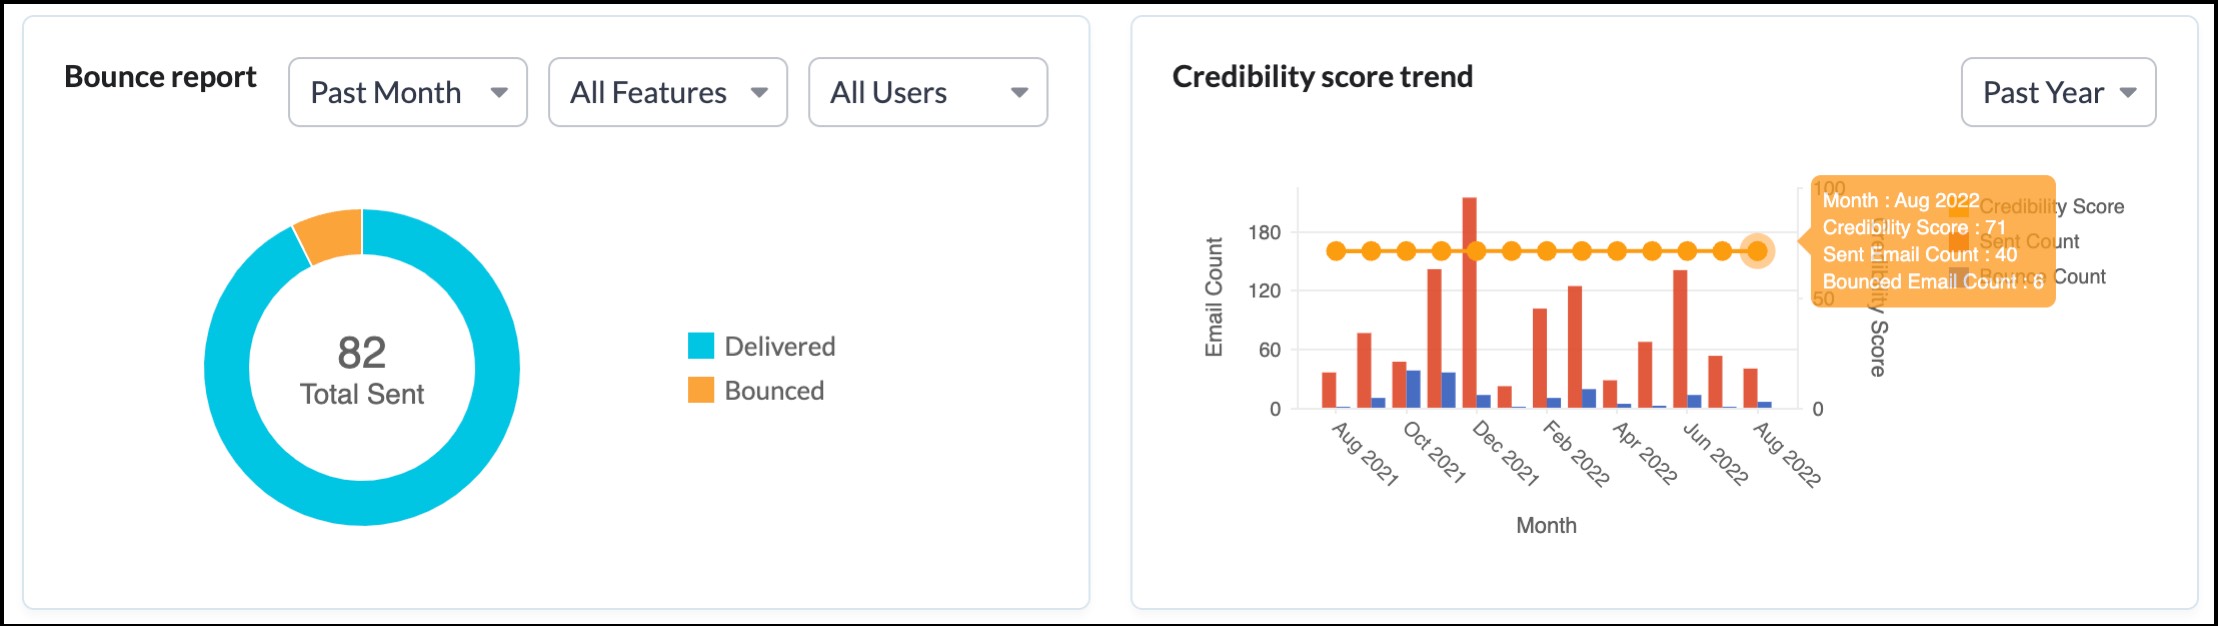This screenshot has height=626, width=2218.
Task: Click the 82 Total Sent donut center
Action: point(362,369)
